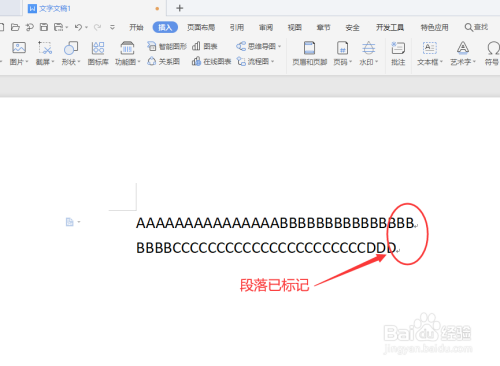This screenshot has height=366, width=500.
Task: Click the 图片 (Picture) insert icon
Action: [19, 48]
